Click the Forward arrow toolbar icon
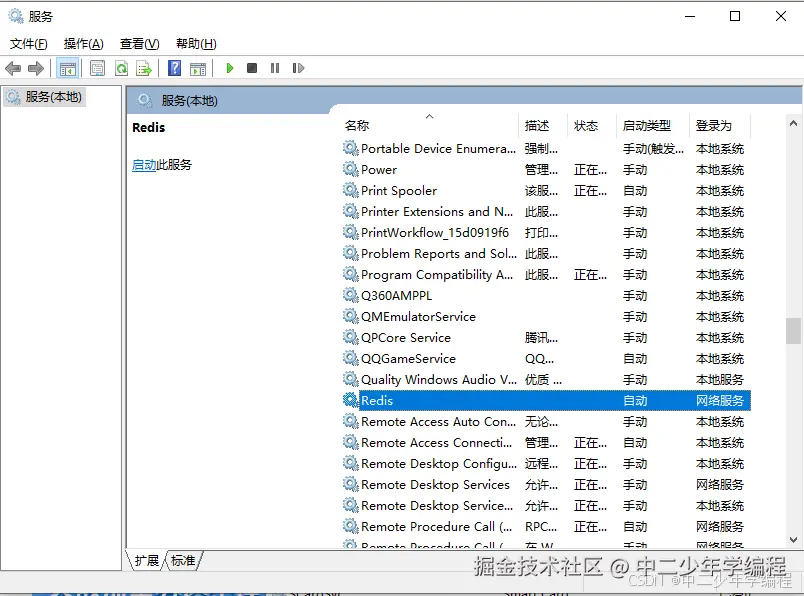The height and width of the screenshot is (596, 804). point(35,68)
